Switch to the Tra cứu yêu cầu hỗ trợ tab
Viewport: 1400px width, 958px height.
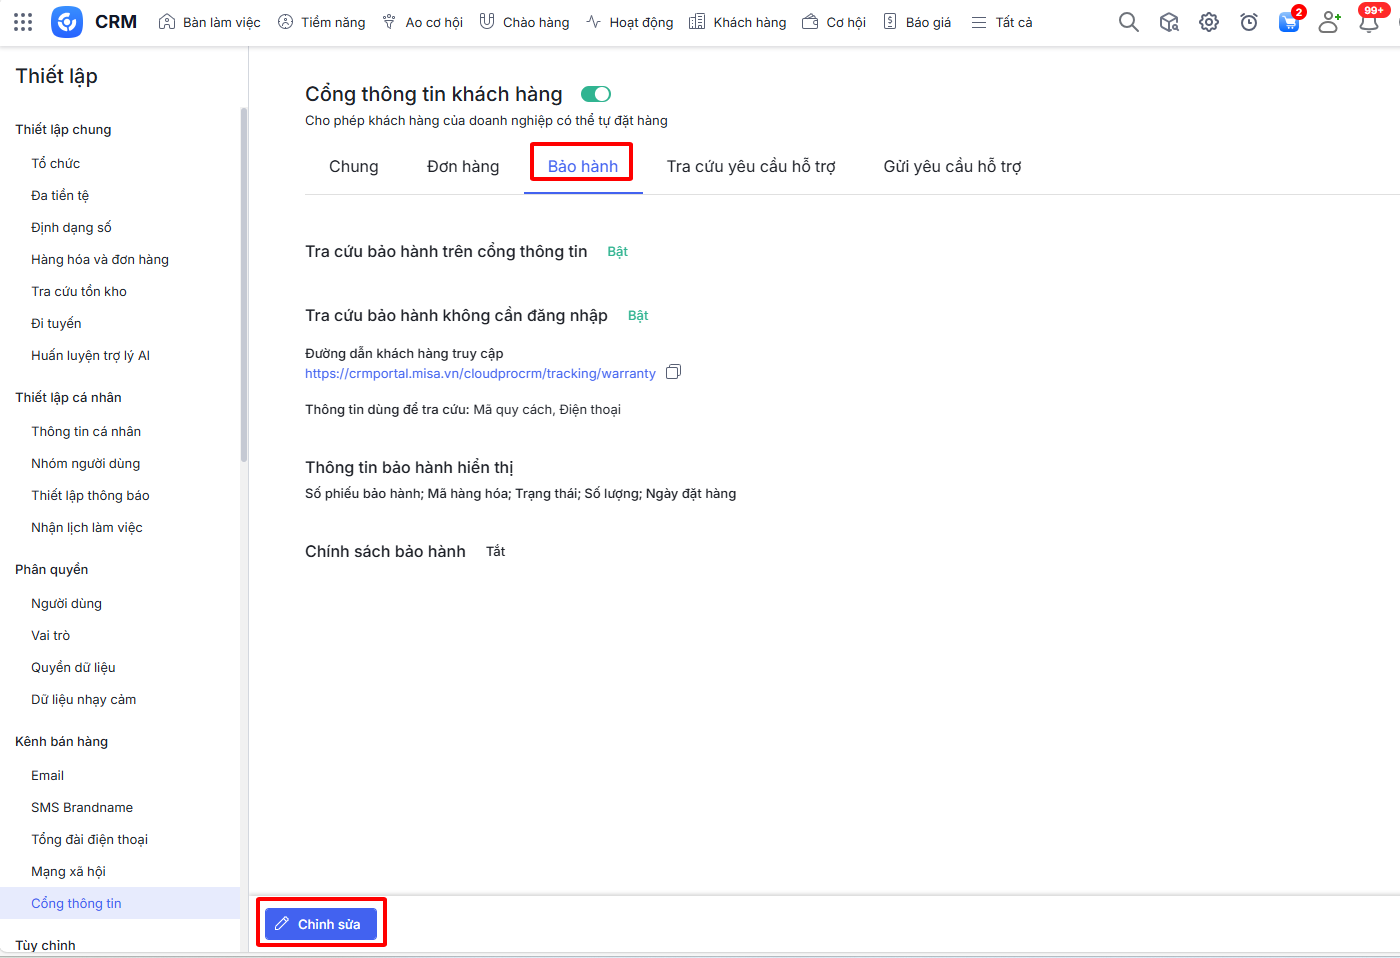tap(751, 167)
